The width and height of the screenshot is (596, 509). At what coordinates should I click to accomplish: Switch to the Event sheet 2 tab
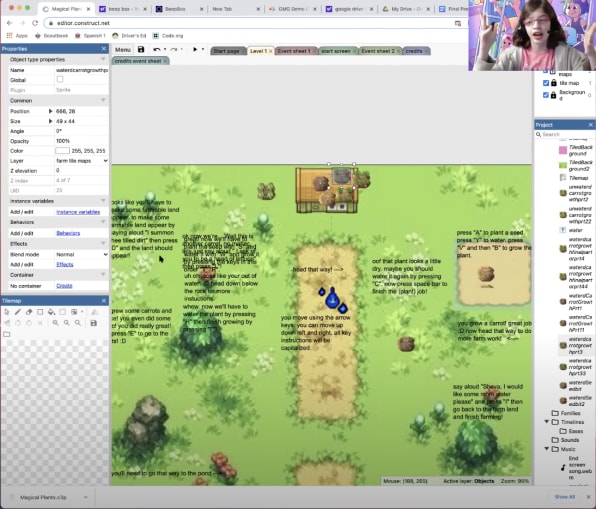click(x=378, y=51)
